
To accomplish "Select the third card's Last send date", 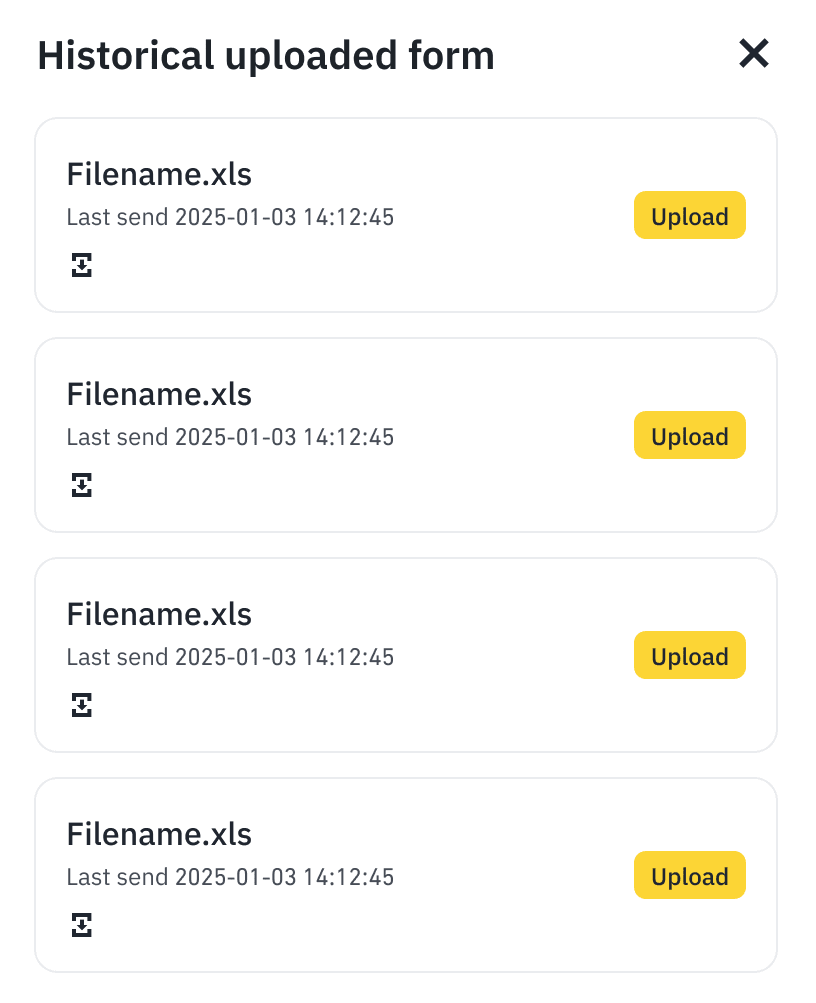I will coord(230,657).
